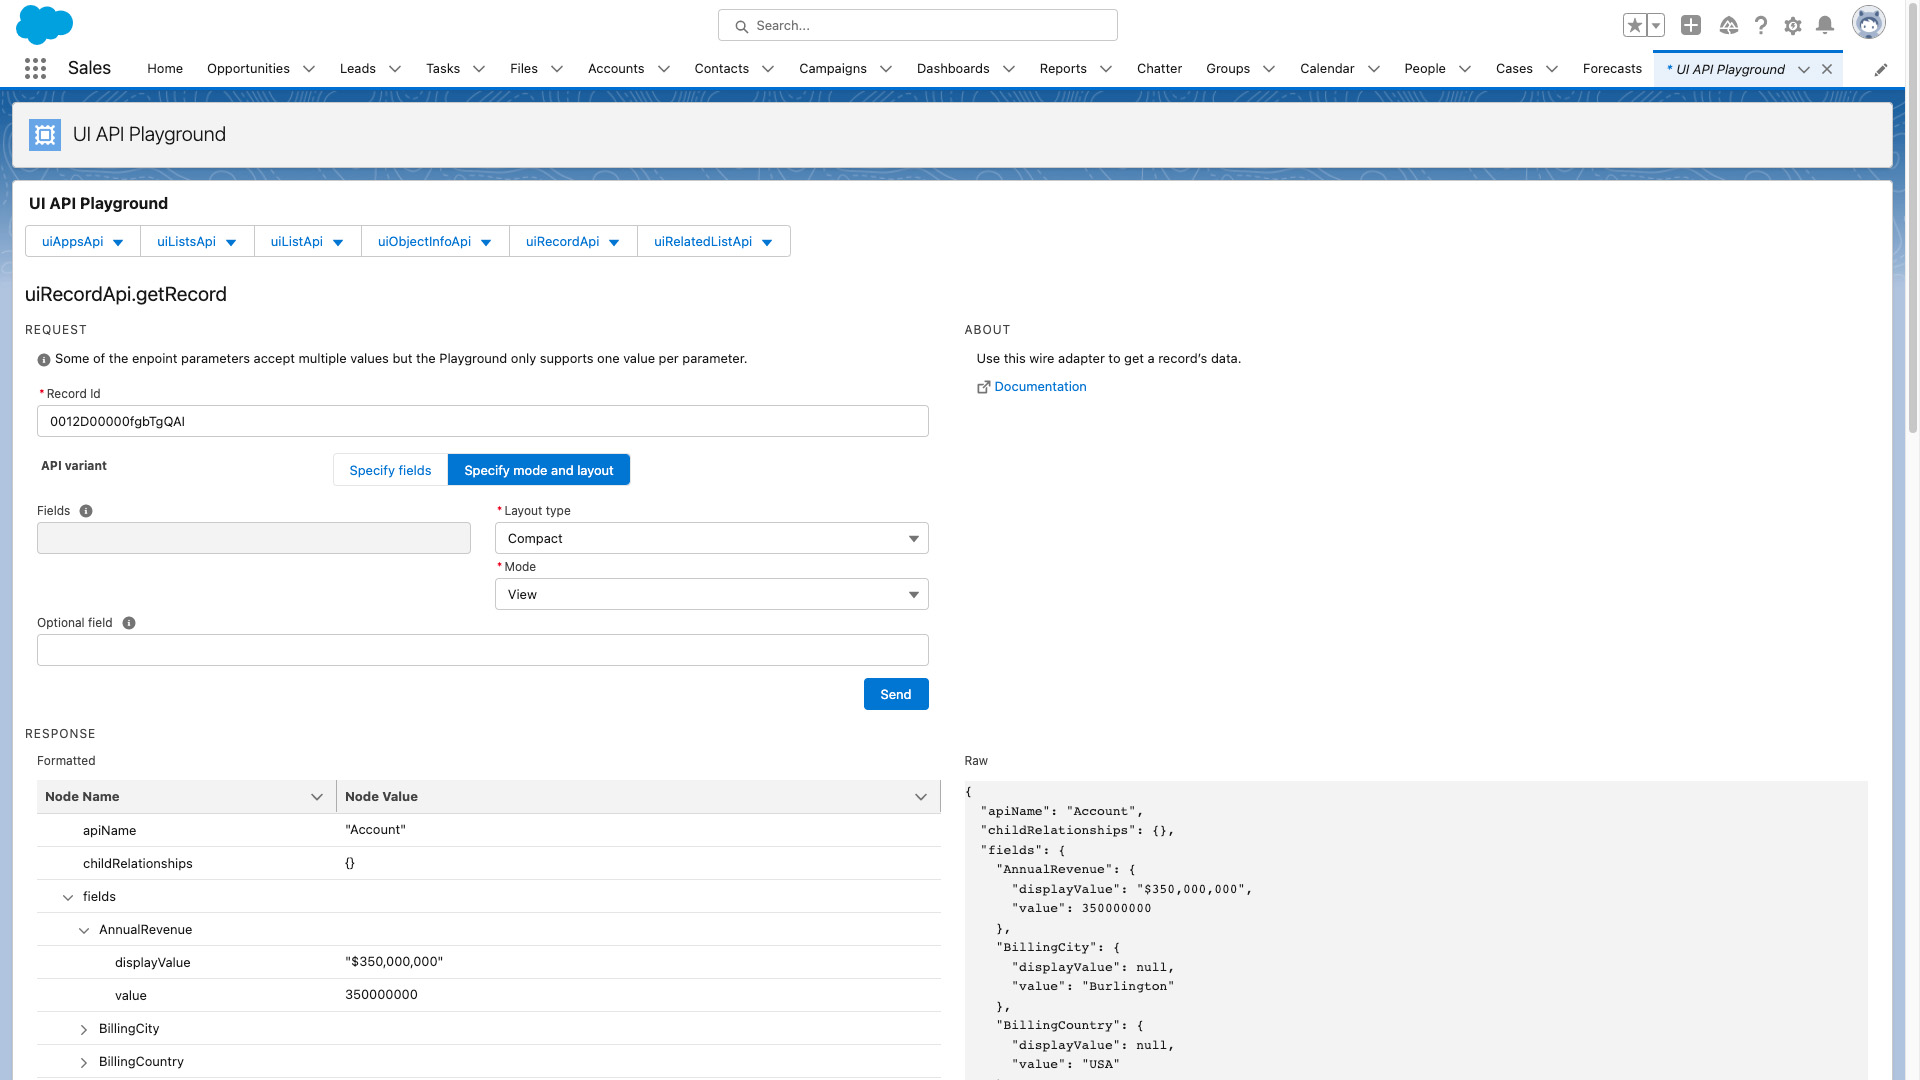Open the uiListApi dropdown menu

[x=307, y=241]
